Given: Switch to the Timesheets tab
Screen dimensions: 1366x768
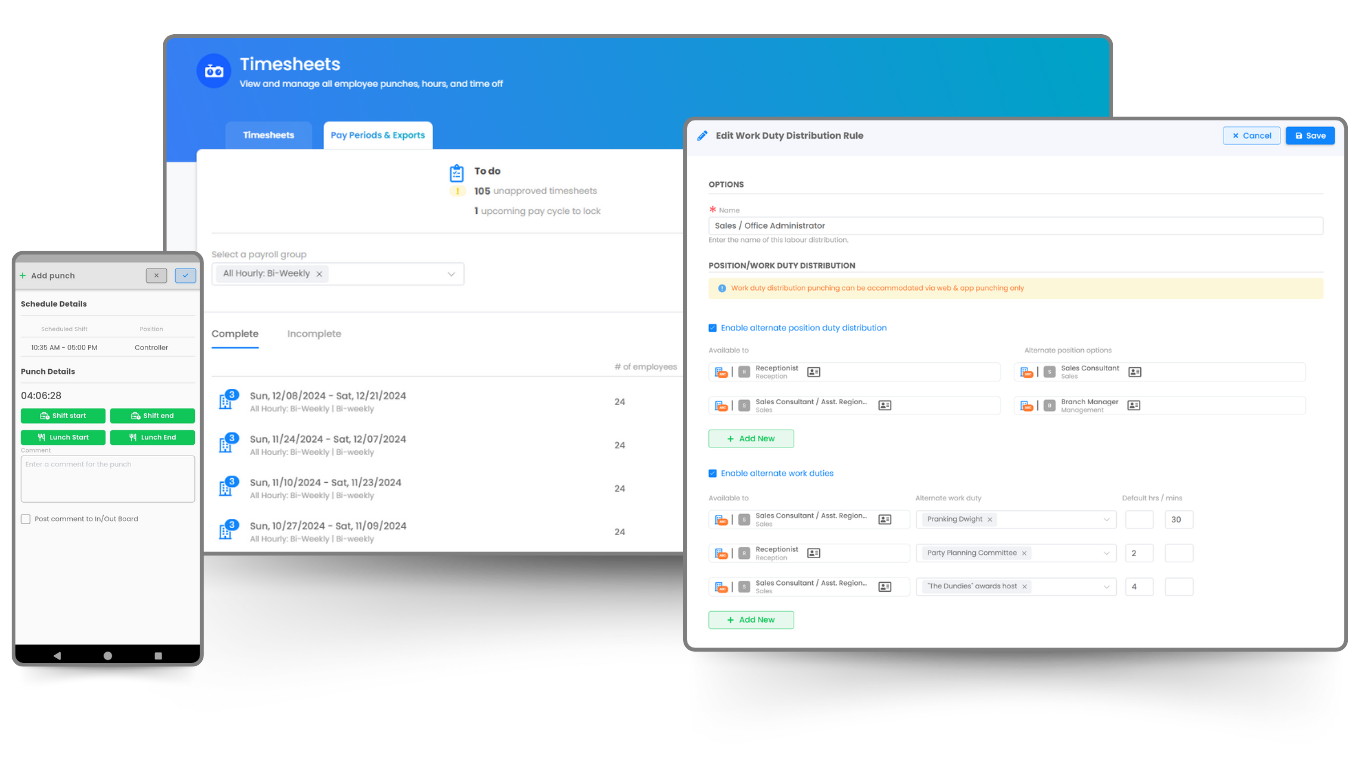Looking at the screenshot, I should (269, 135).
